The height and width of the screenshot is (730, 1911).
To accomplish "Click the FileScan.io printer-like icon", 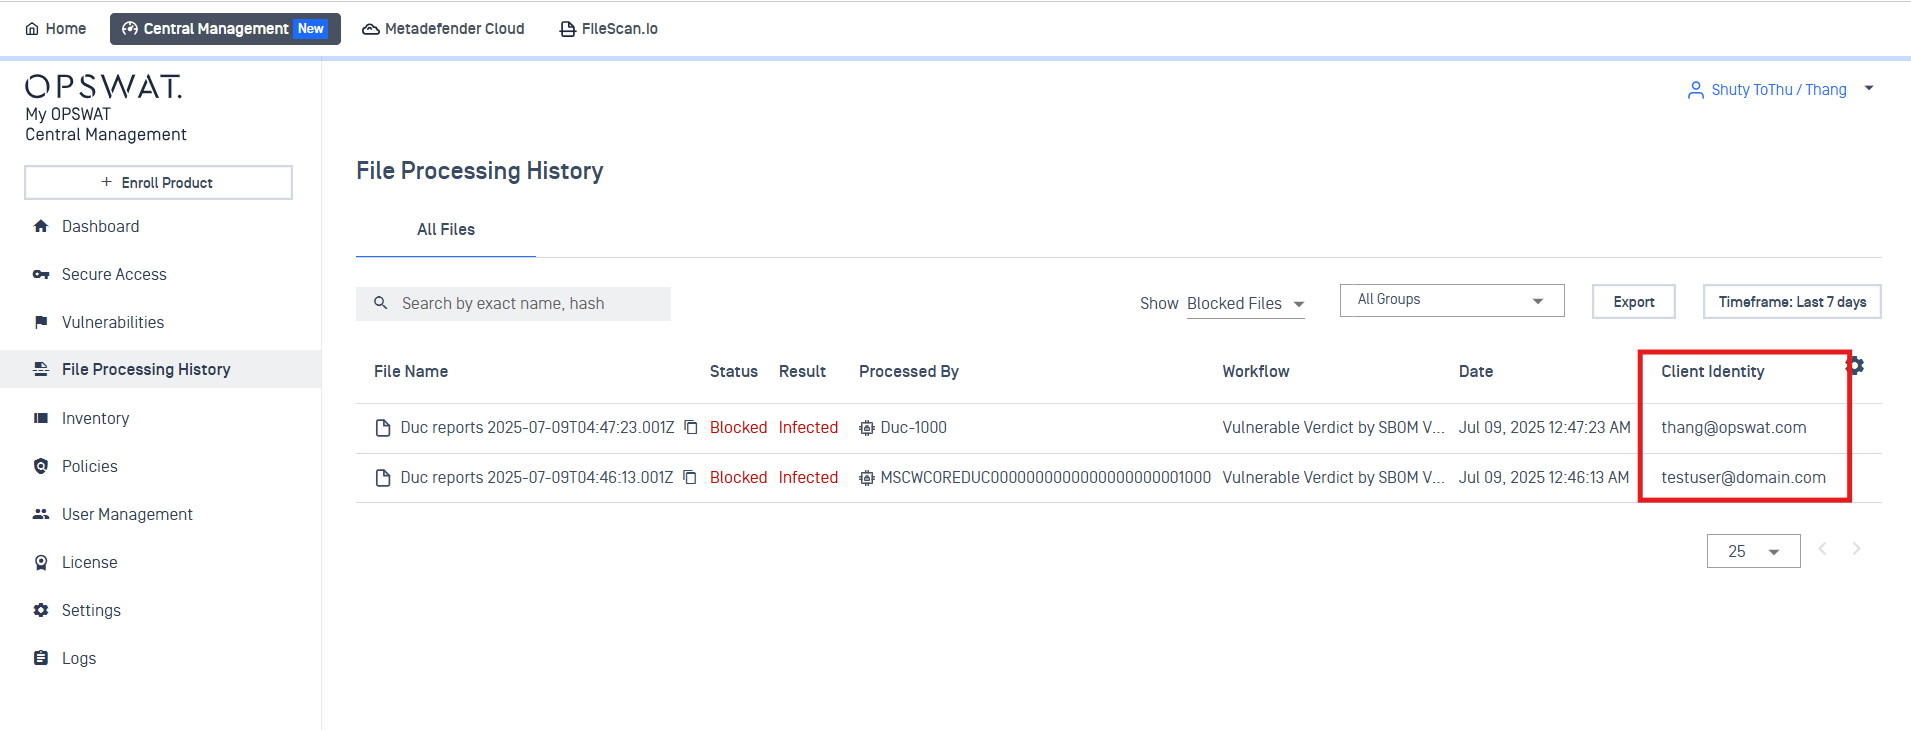I will click(567, 29).
